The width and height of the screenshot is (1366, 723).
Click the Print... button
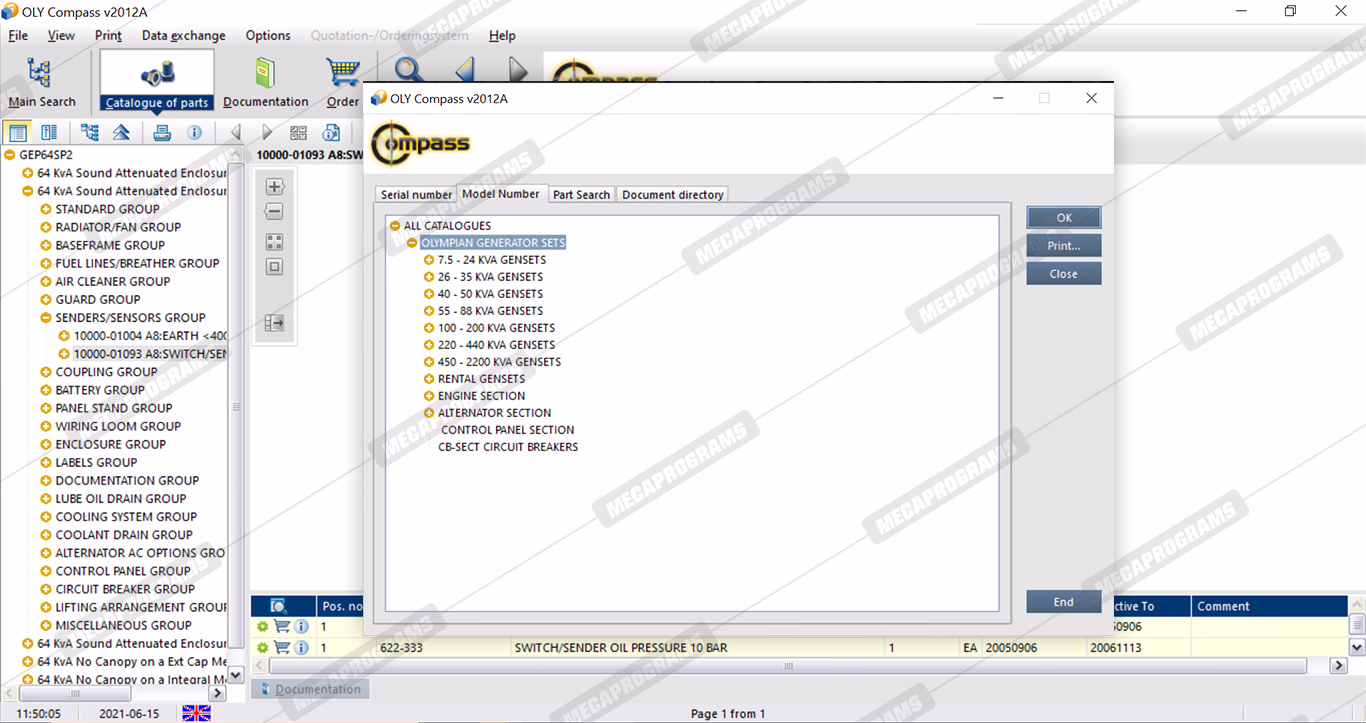pyautogui.click(x=1063, y=246)
